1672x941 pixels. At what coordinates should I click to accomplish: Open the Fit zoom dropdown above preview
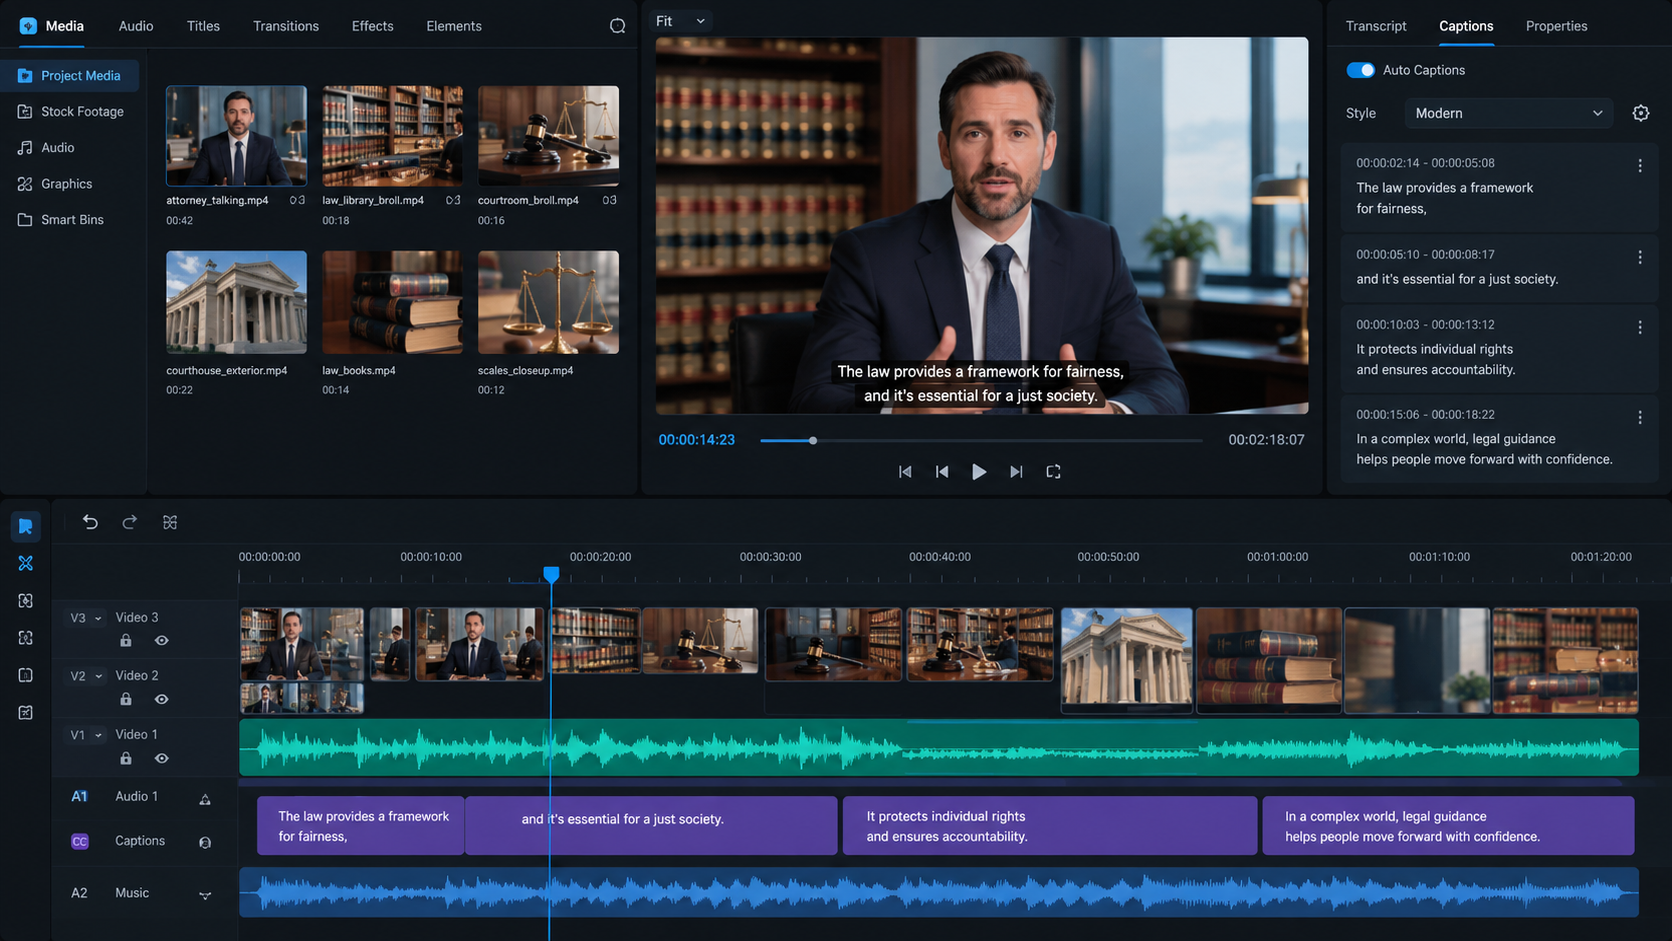coord(681,21)
